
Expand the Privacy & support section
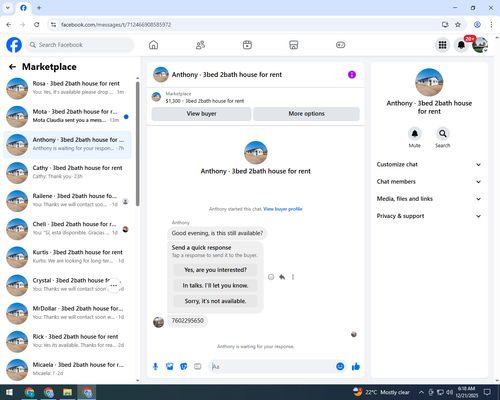[x=429, y=216]
